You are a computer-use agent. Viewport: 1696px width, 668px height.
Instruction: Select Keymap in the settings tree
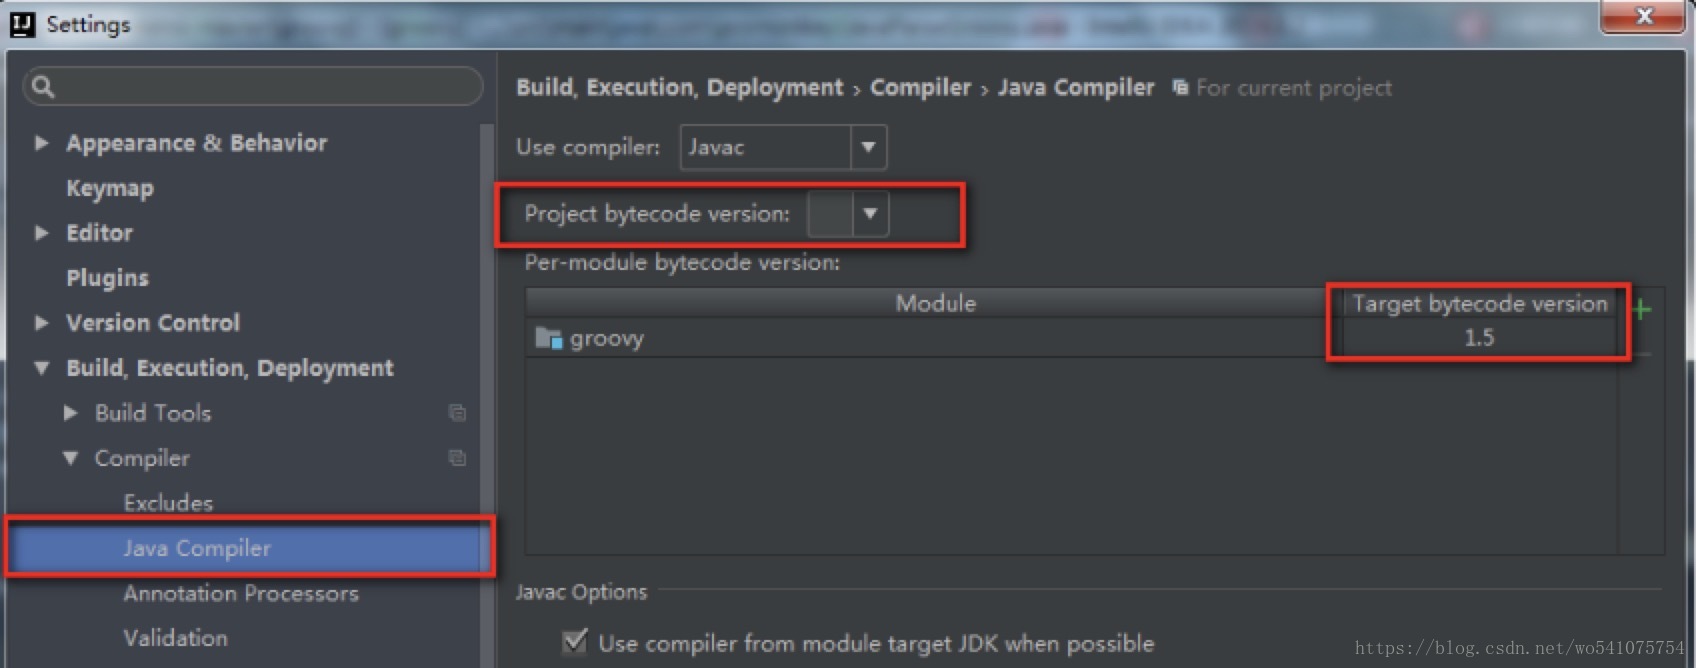coord(109,187)
